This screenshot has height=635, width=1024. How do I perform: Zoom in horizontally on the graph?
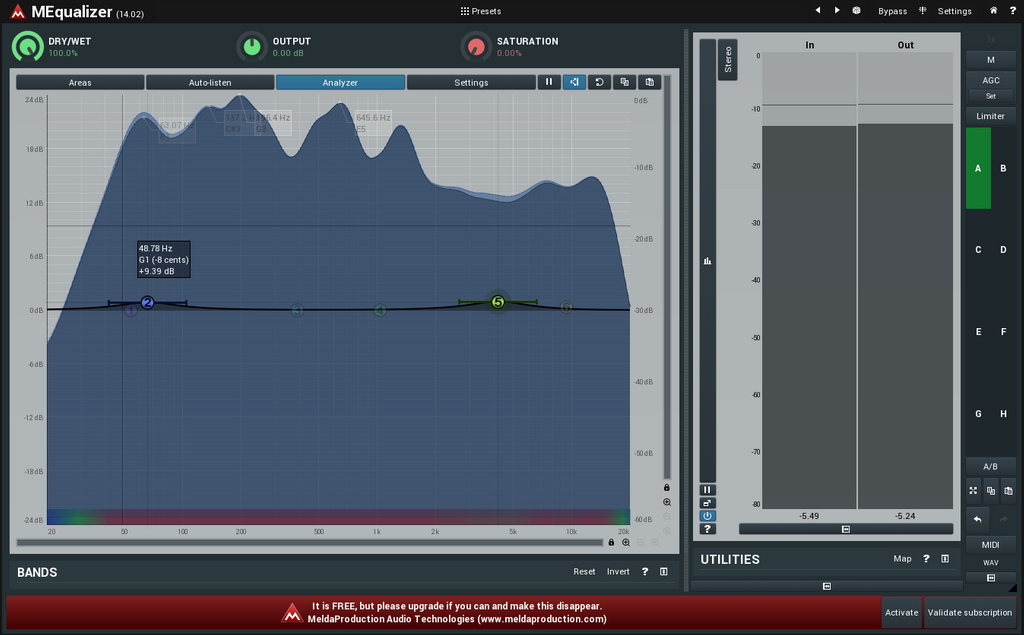[x=626, y=542]
